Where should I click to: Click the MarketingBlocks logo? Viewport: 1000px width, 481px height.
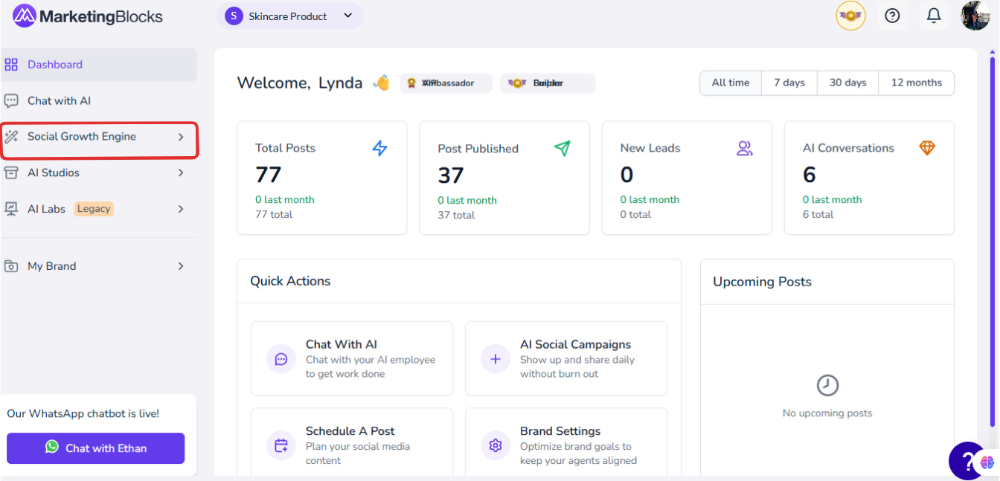[87, 16]
